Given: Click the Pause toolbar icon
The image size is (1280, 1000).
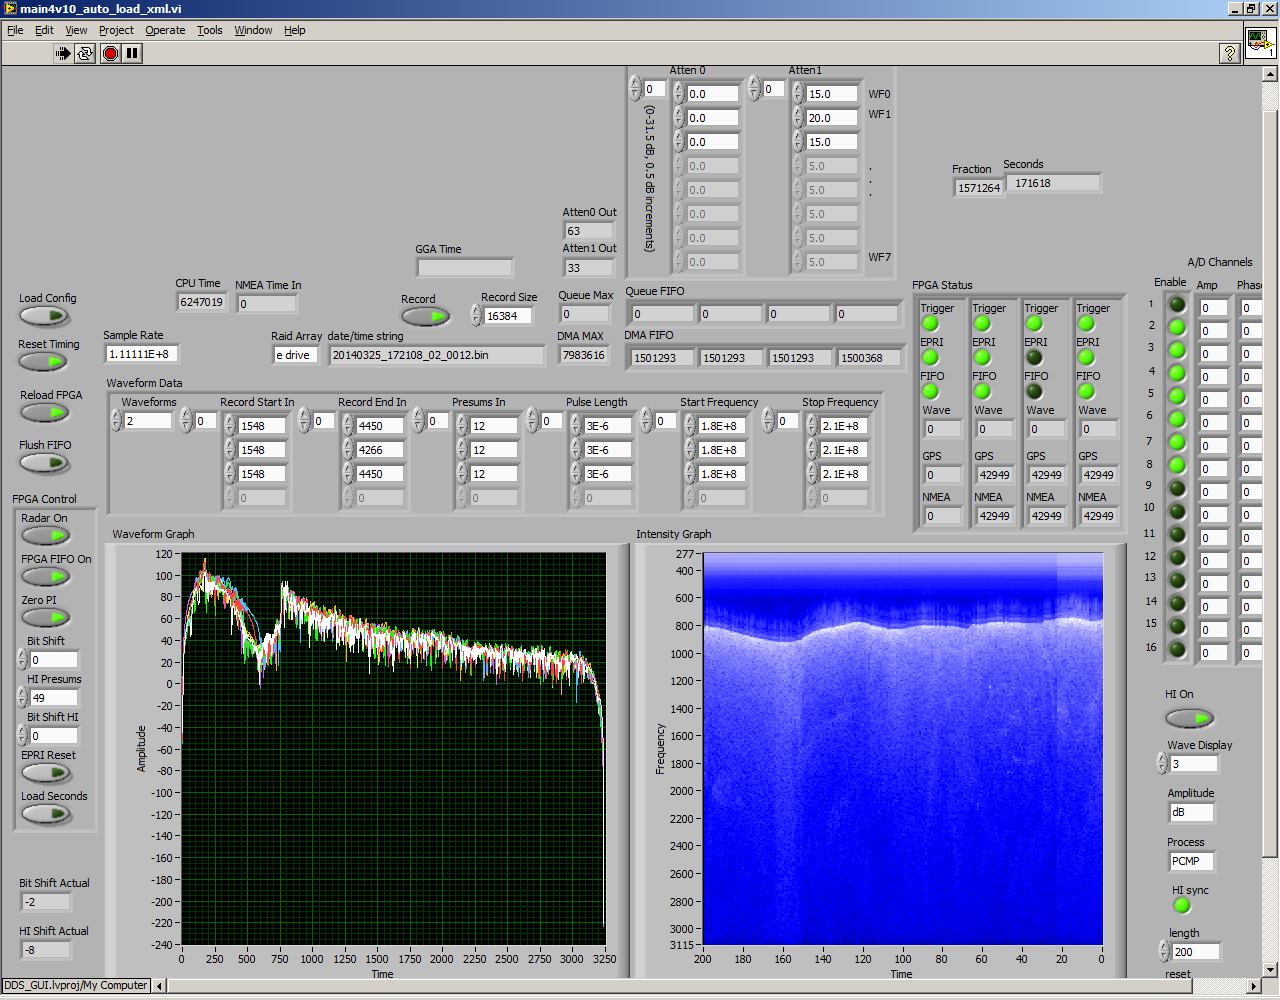Looking at the screenshot, I should [133, 53].
